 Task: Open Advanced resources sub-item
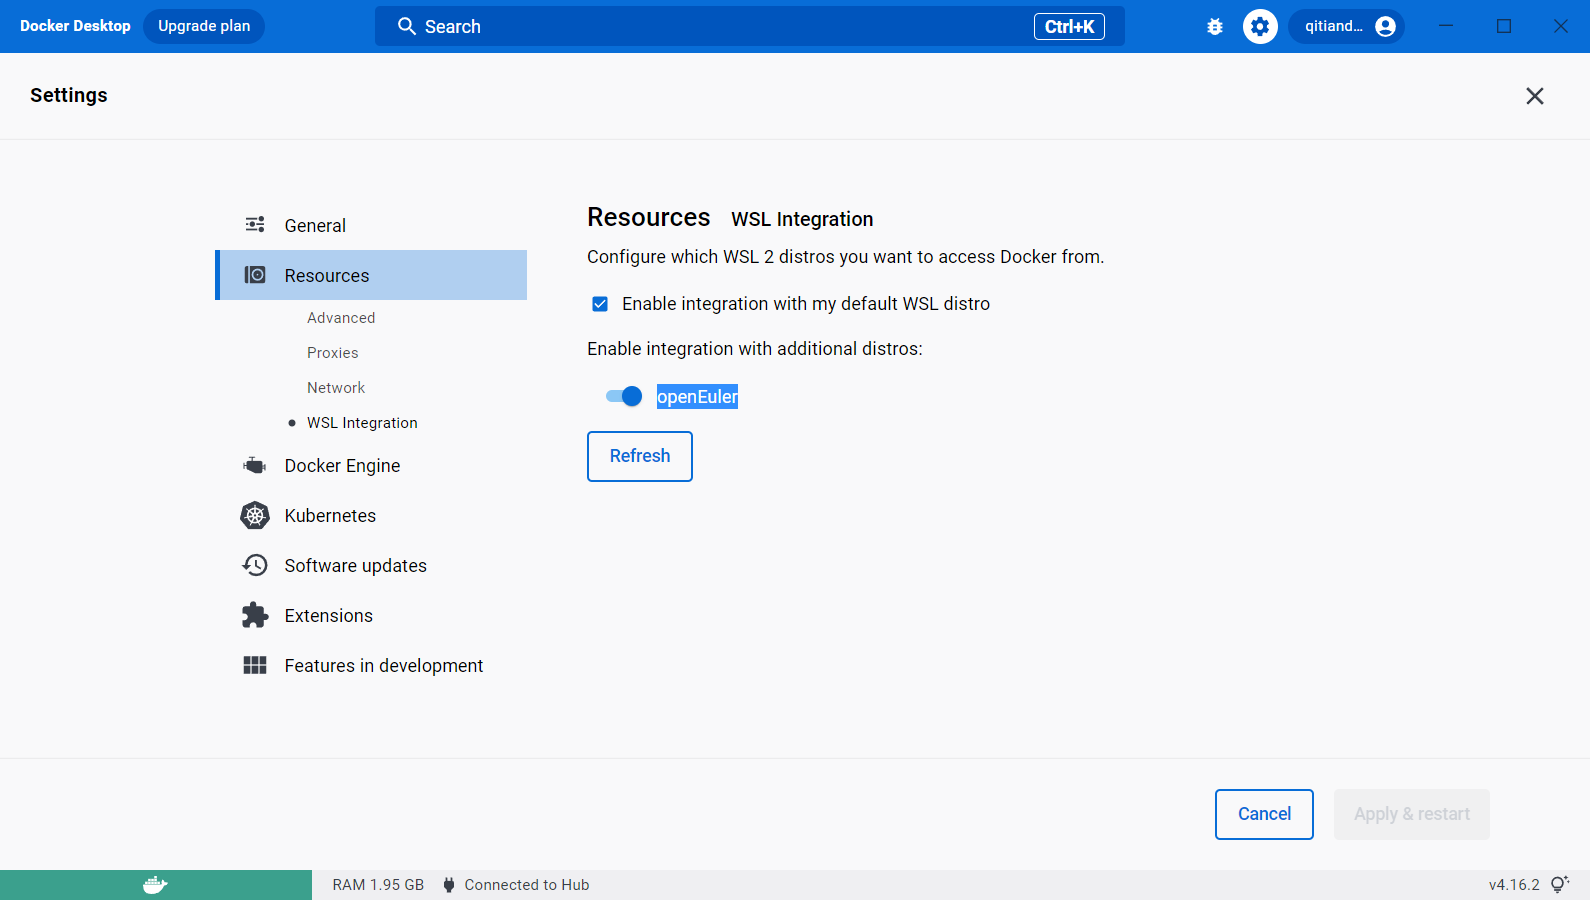(x=341, y=318)
